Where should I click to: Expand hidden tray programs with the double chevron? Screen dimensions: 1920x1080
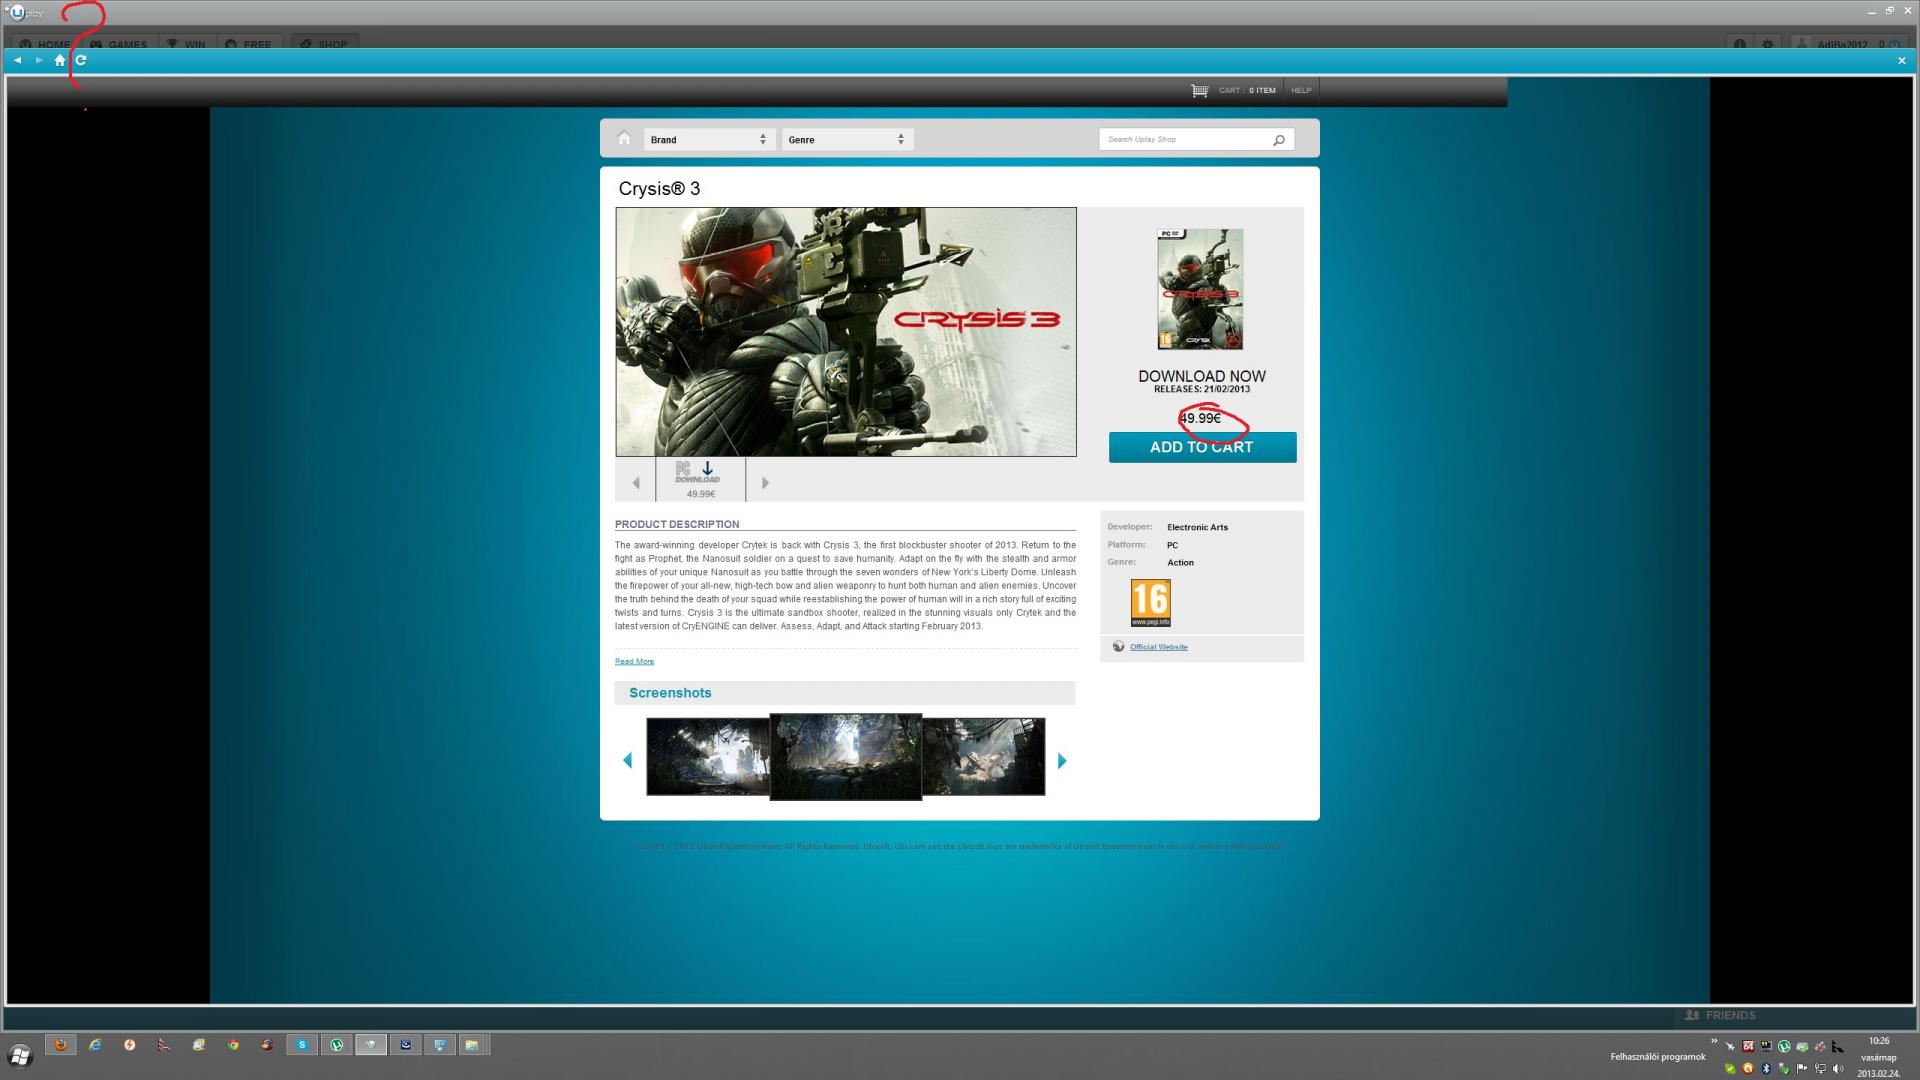[1714, 1041]
